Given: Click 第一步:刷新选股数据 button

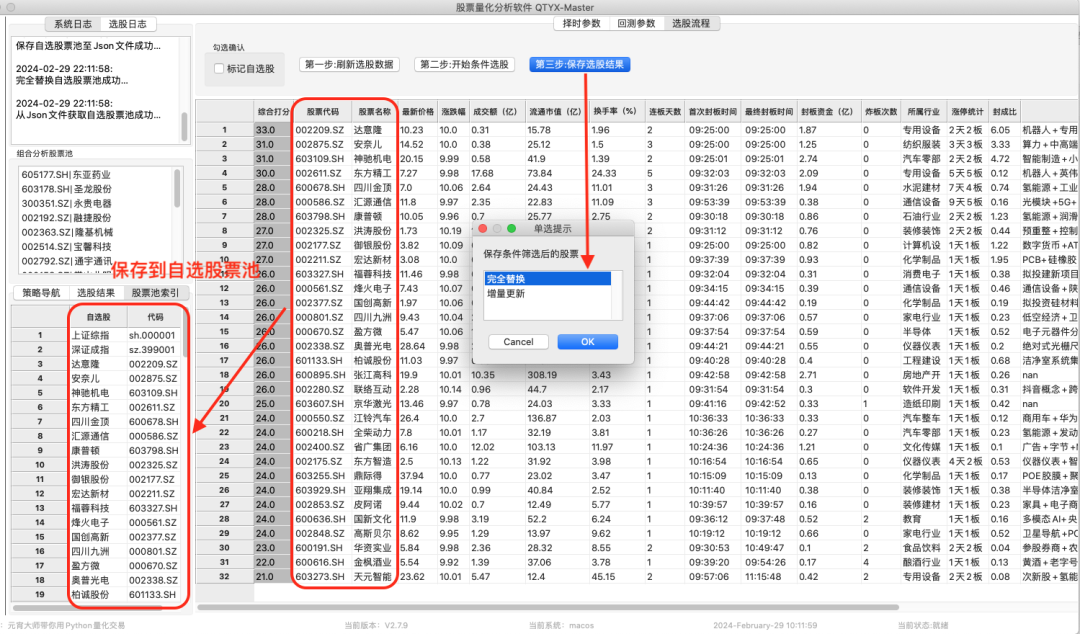Looking at the screenshot, I should coord(349,64).
